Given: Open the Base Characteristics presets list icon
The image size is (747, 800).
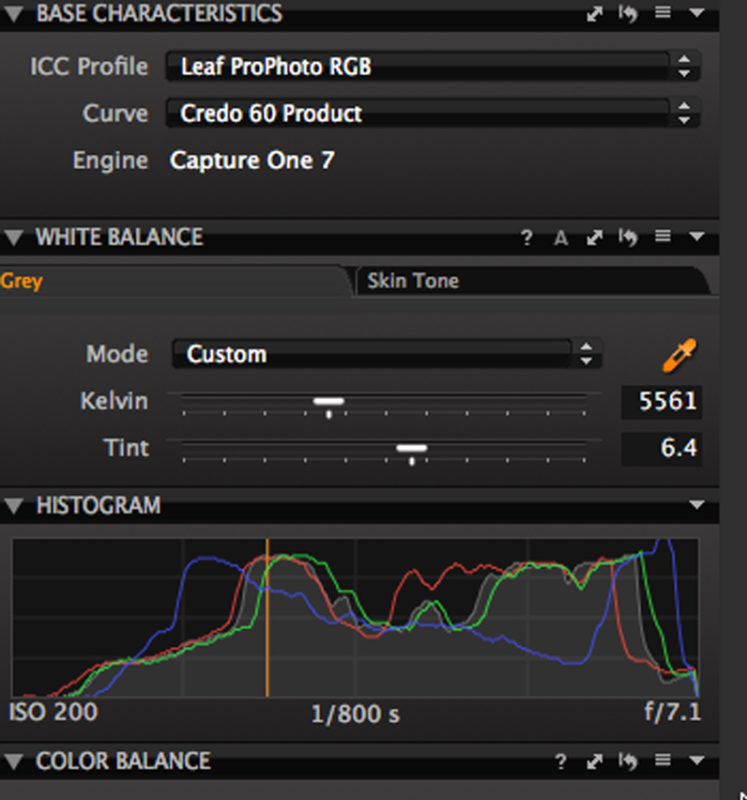Looking at the screenshot, I should click(662, 14).
